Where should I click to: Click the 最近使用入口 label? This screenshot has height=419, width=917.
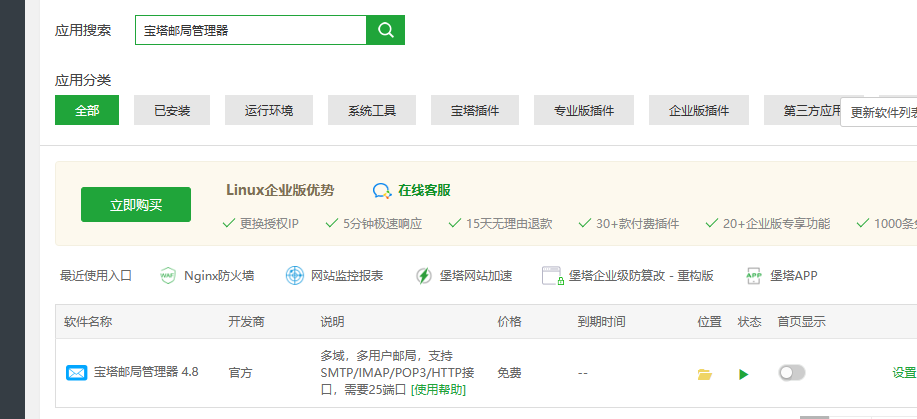pyautogui.click(x=96, y=276)
